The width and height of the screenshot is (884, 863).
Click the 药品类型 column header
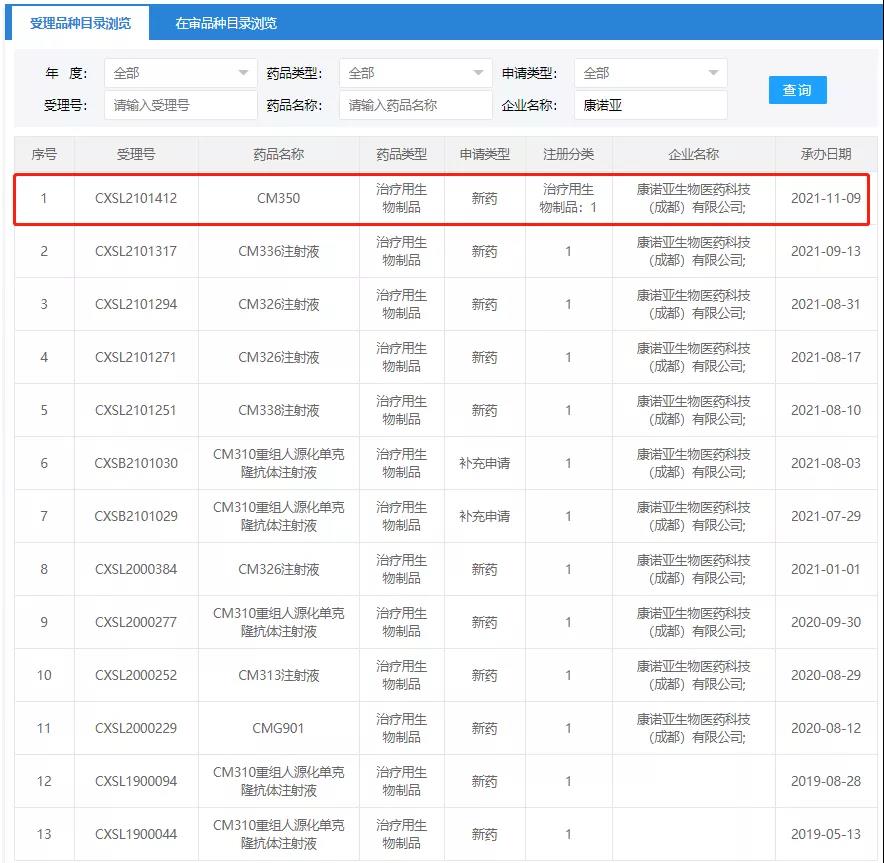[401, 154]
